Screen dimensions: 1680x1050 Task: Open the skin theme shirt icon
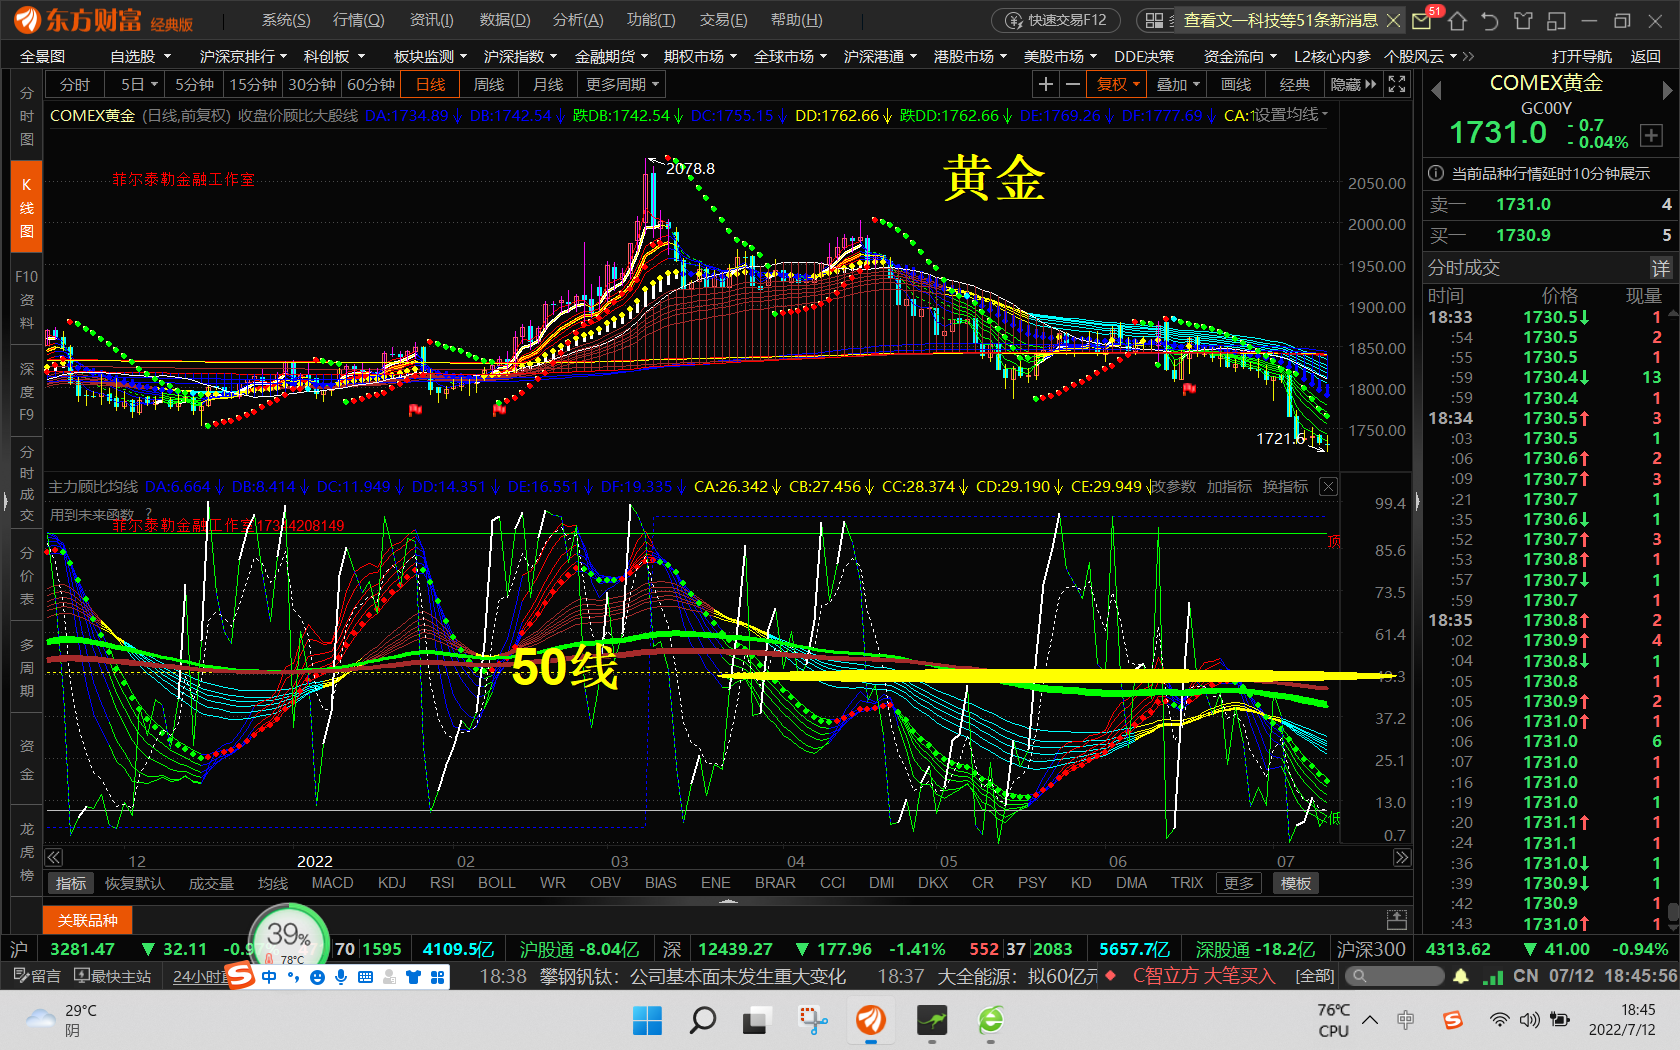(1523, 21)
